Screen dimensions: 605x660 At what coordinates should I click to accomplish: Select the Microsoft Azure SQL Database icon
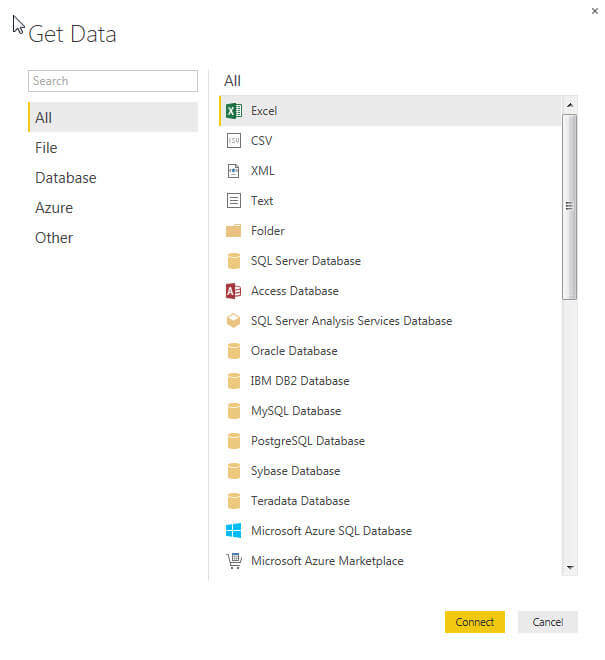click(234, 531)
